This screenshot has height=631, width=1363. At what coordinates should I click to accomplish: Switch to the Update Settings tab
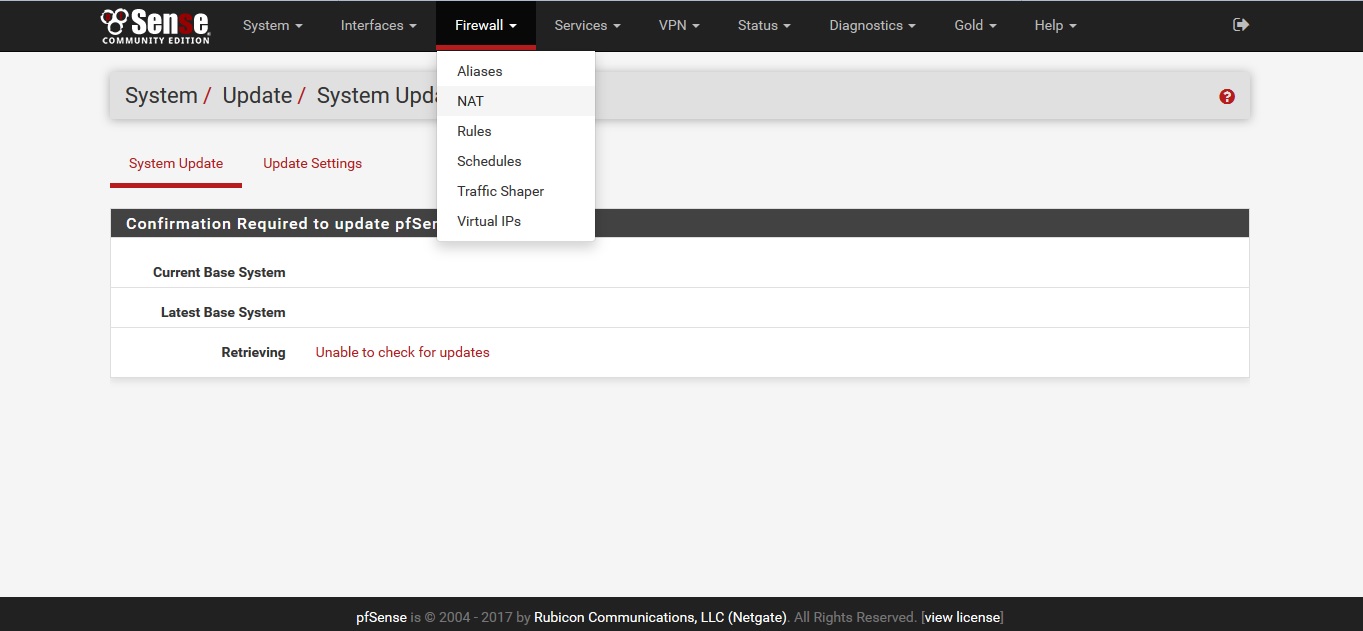coord(312,163)
